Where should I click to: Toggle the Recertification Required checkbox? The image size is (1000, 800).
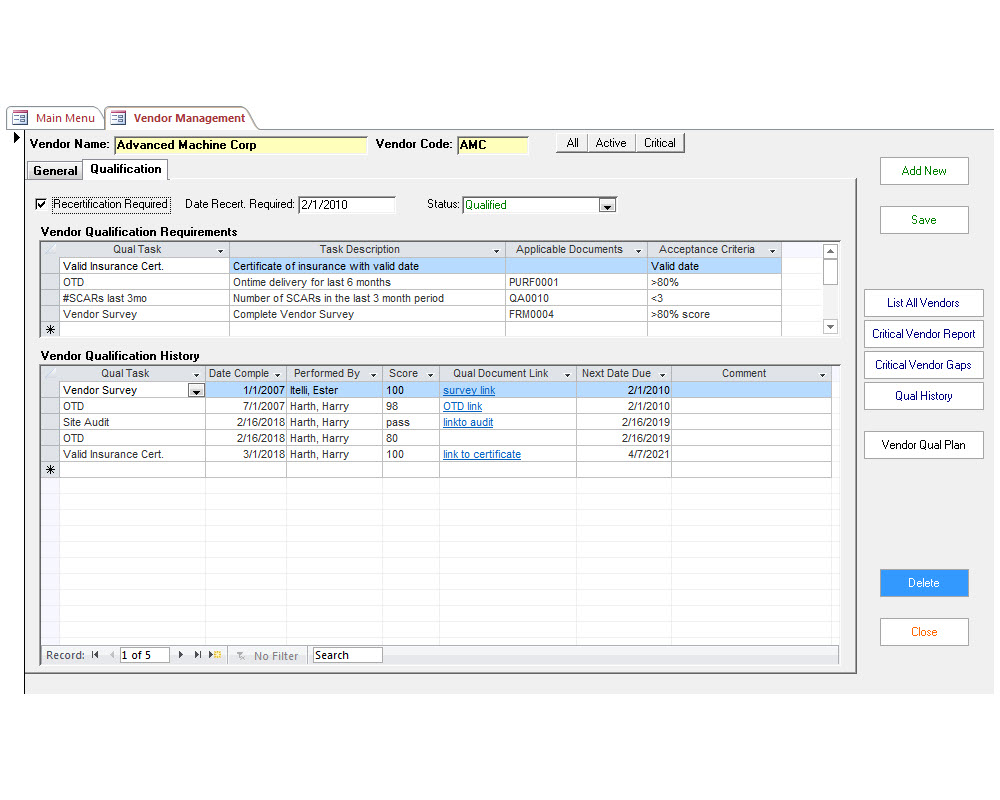pos(41,204)
